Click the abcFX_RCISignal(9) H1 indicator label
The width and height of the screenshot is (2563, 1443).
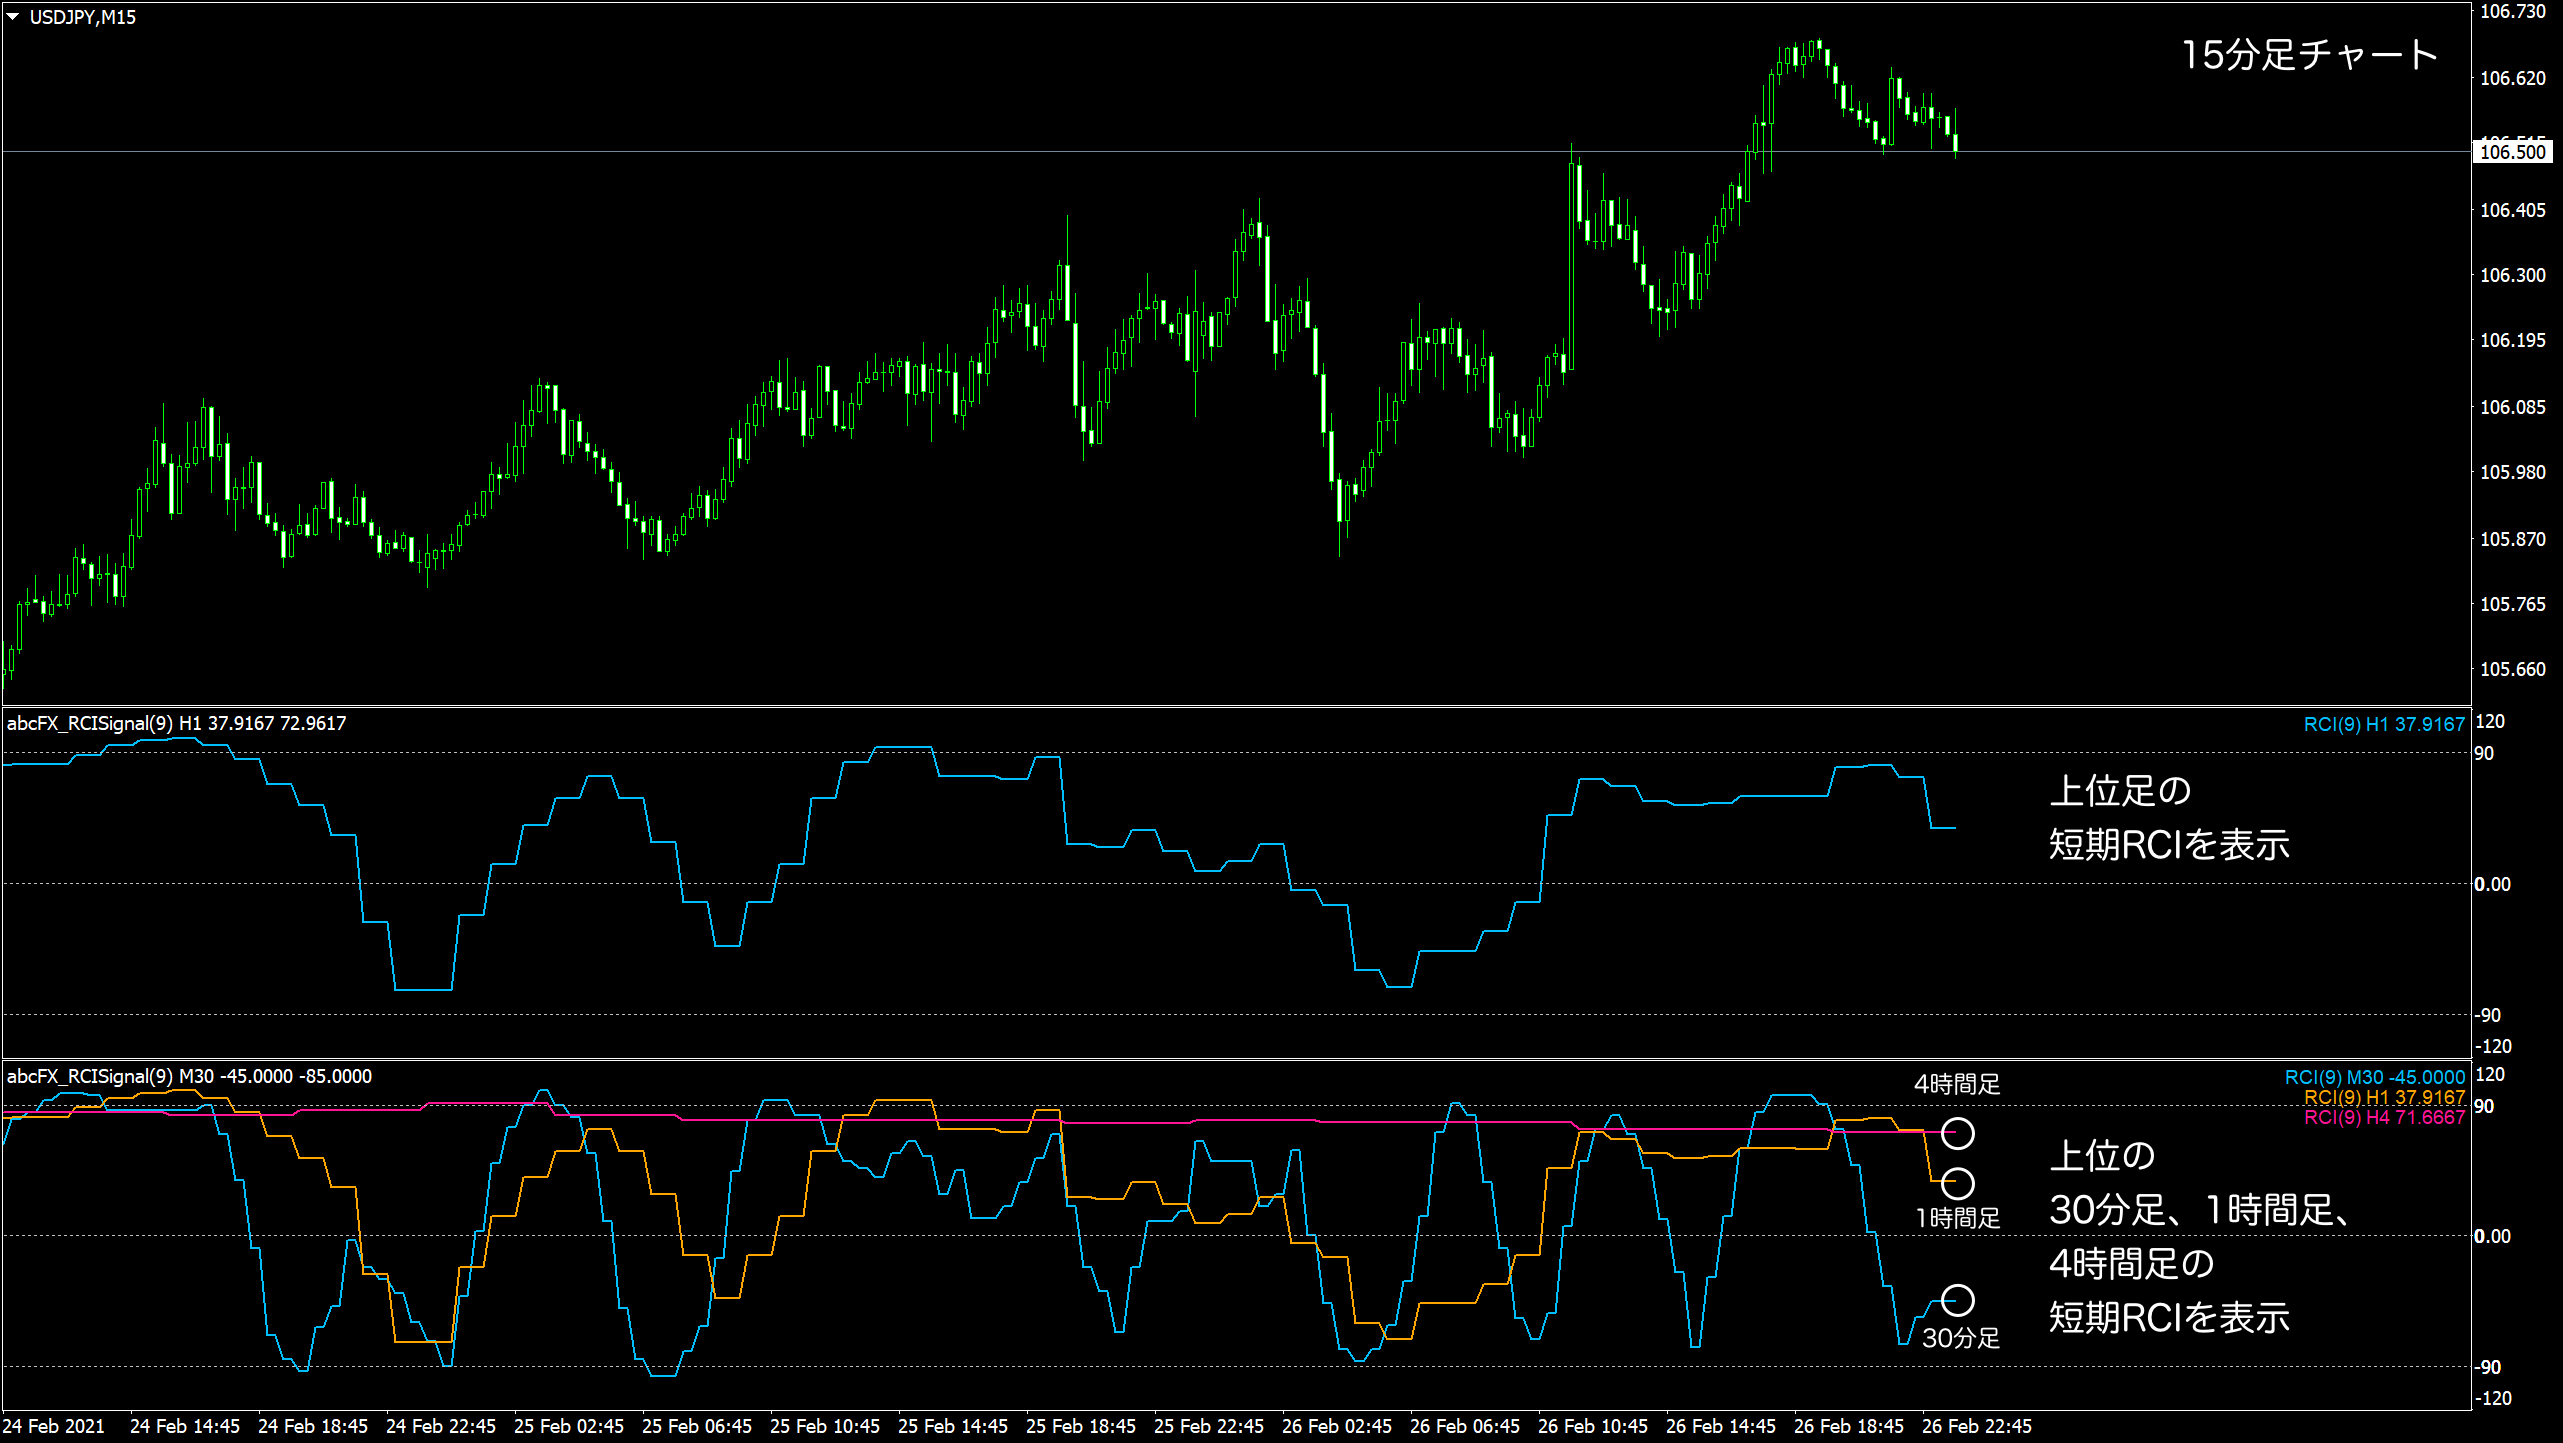coord(175,721)
